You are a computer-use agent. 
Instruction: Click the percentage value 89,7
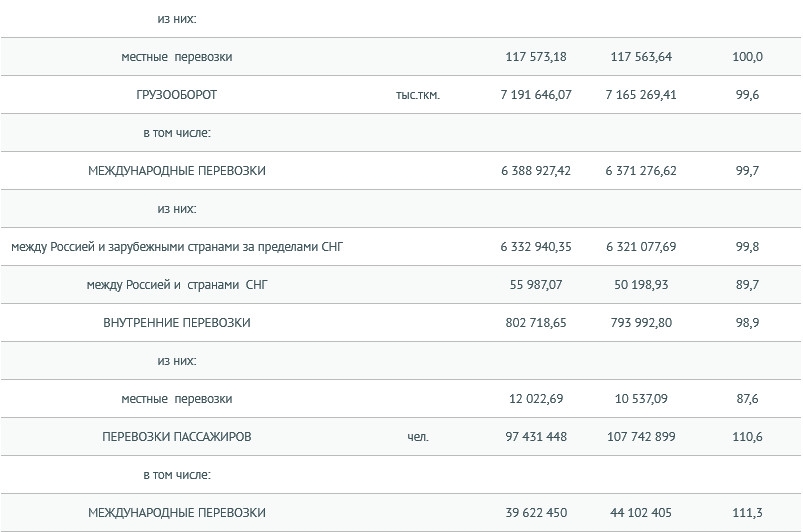tap(747, 285)
